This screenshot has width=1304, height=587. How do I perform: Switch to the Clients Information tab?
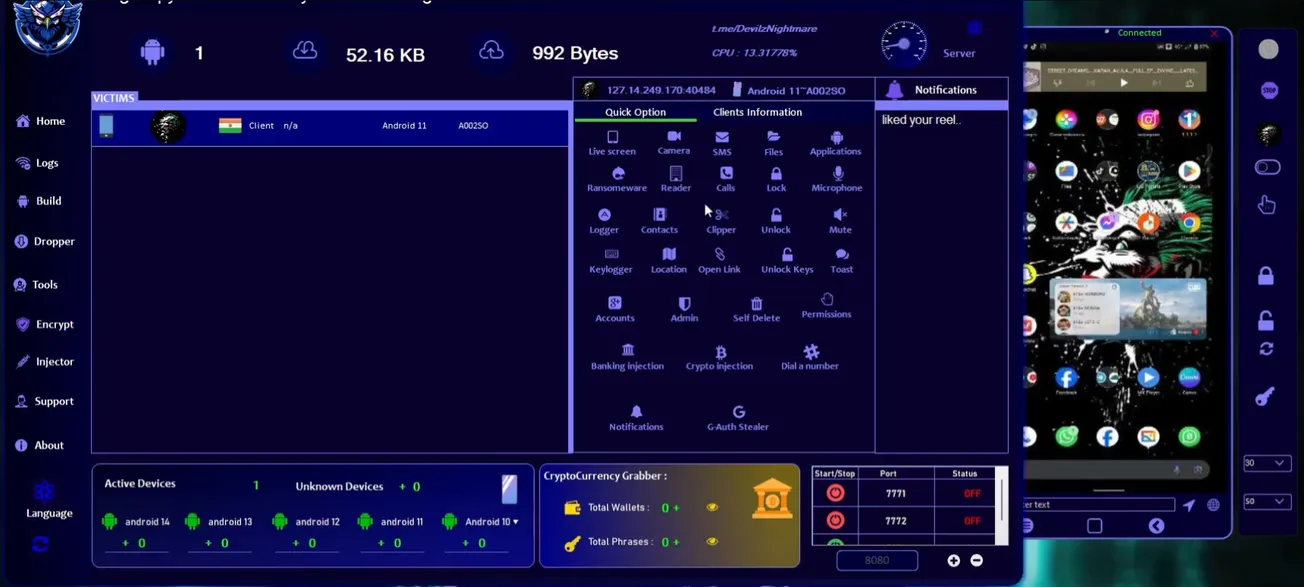click(757, 111)
